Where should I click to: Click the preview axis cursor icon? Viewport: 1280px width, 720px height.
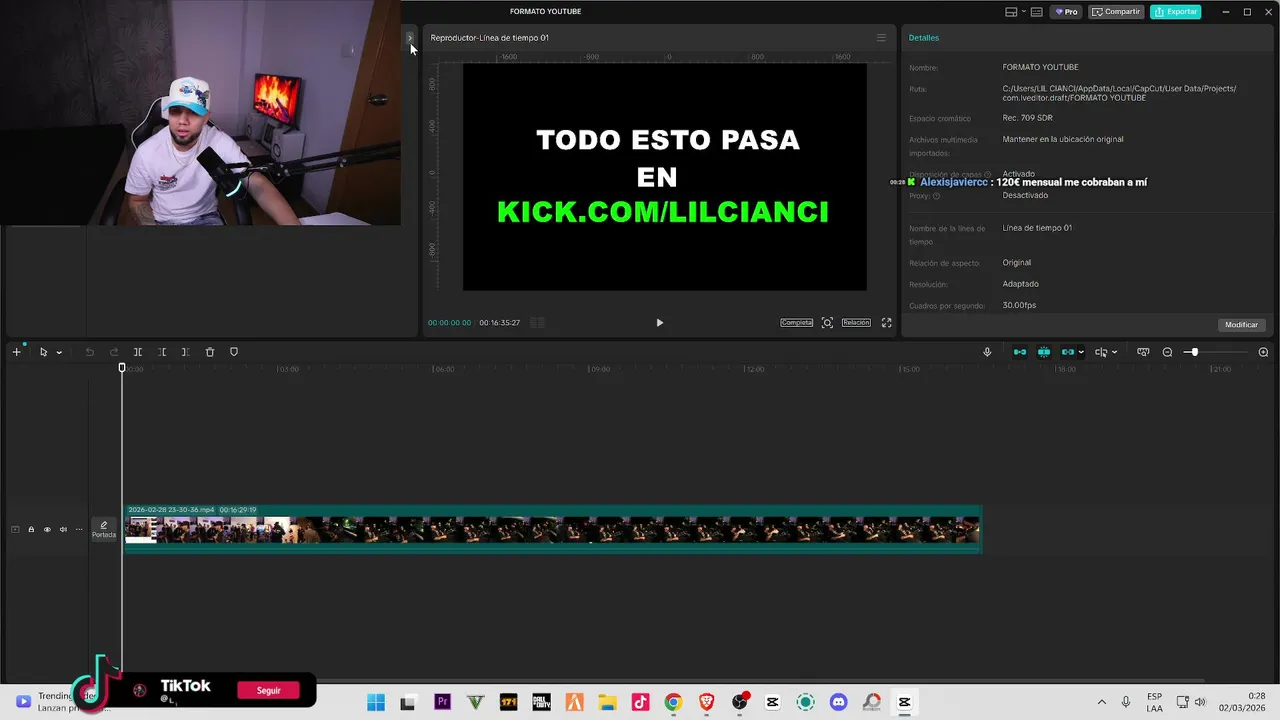click(x=1101, y=352)
